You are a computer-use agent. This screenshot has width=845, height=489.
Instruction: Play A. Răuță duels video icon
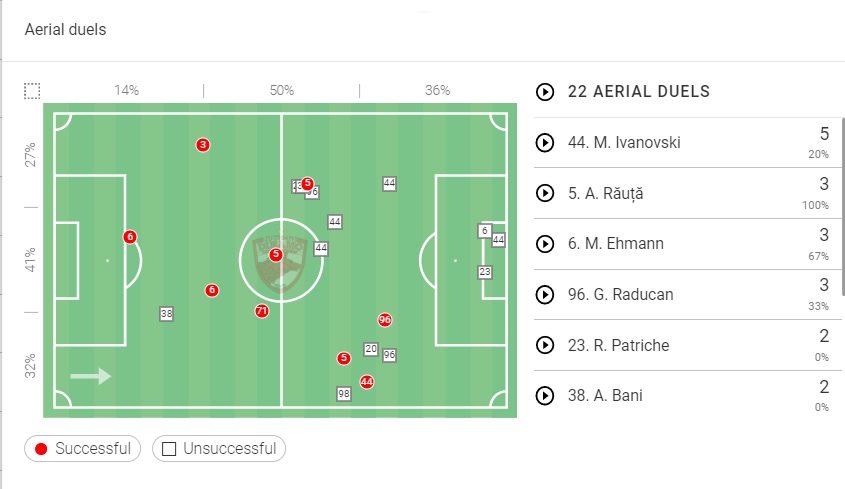(545, 193)
